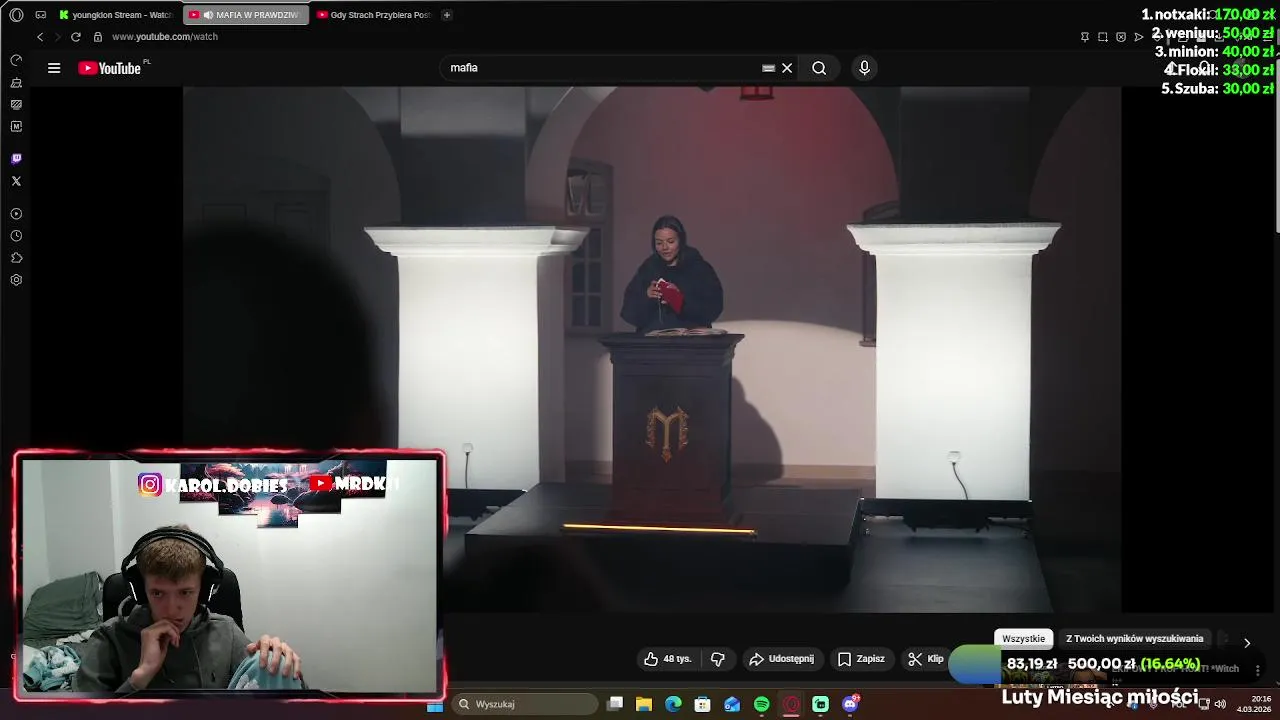Start voice search with the microphone
1280x720 pixels.
click(x=865, y=68)
